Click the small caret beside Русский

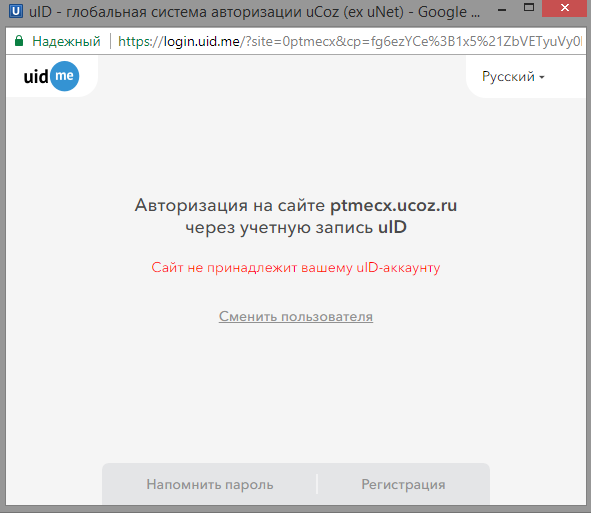pyautogui.click(x=542, y=78)
